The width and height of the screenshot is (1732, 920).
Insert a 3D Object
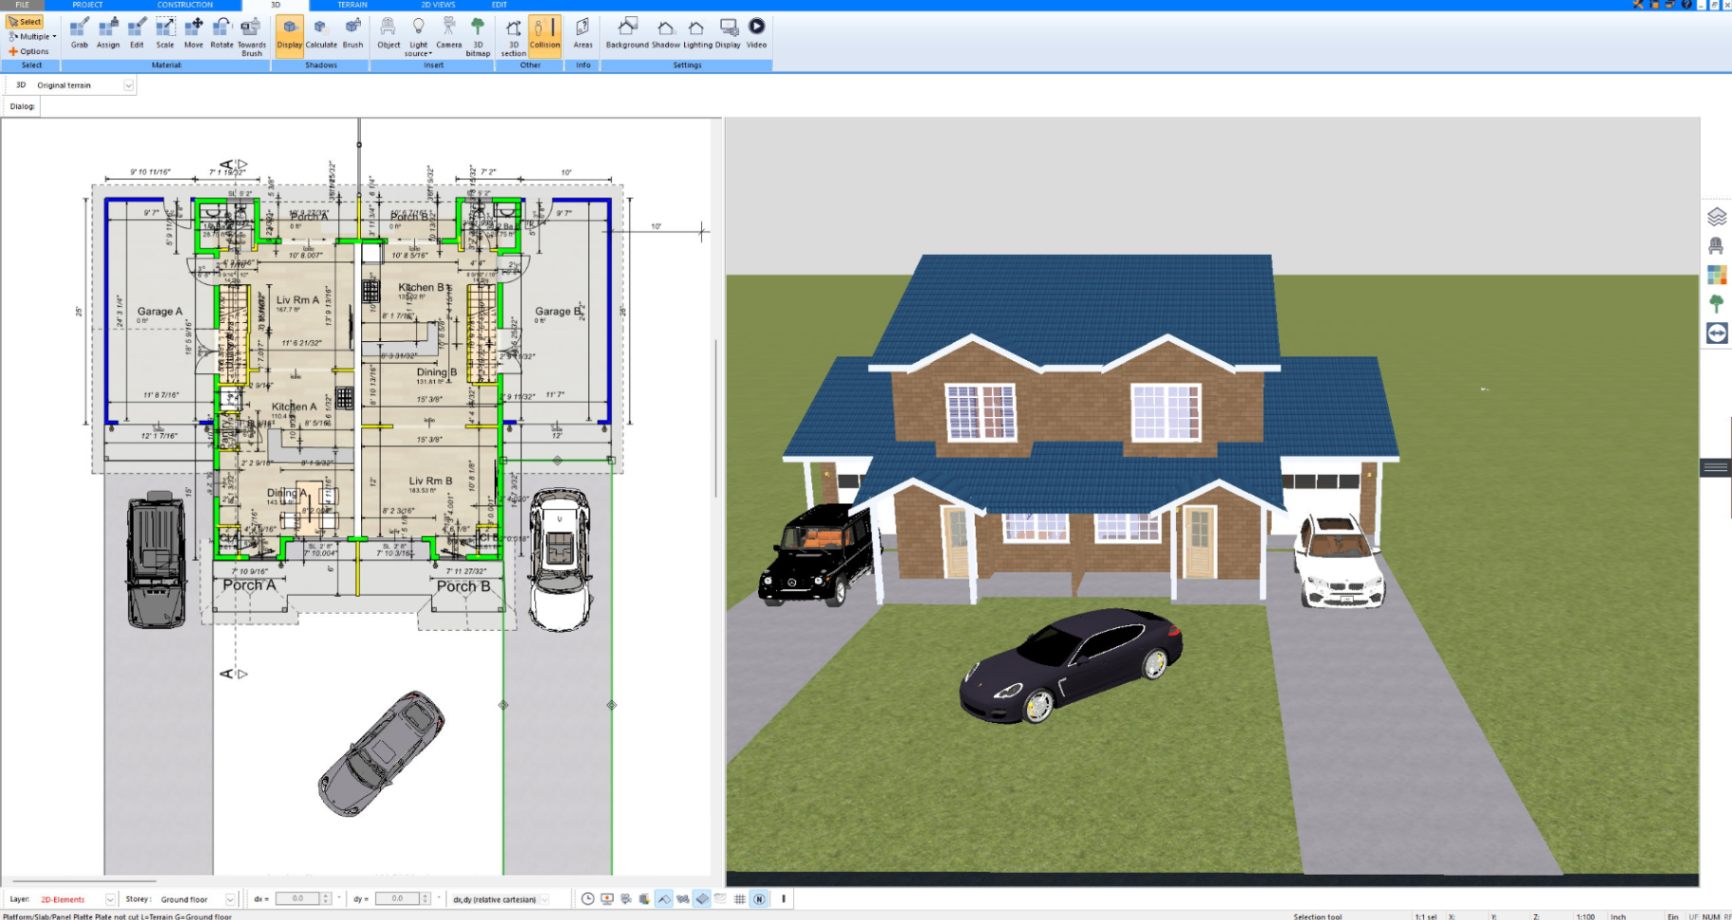pyautogui.click(x=388, y=33)
